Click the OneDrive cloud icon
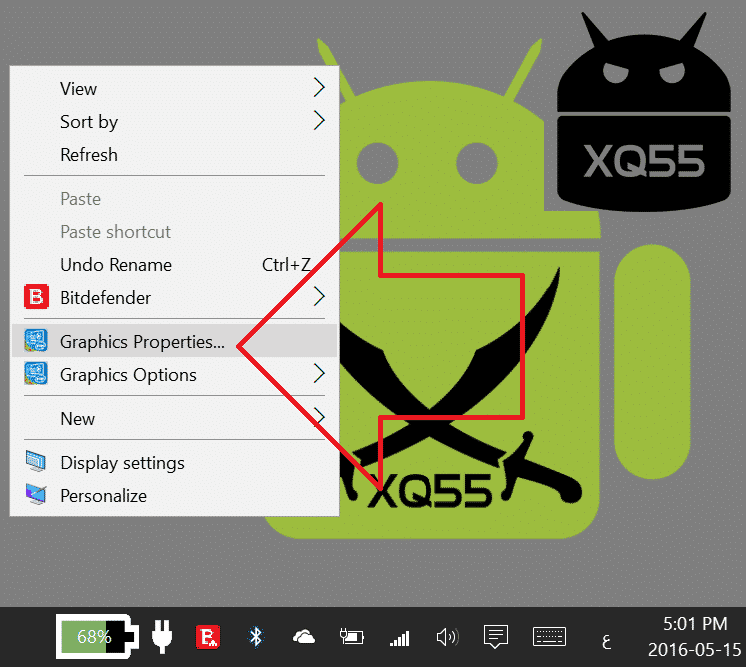Screen dimensions: 746x667 303,636
